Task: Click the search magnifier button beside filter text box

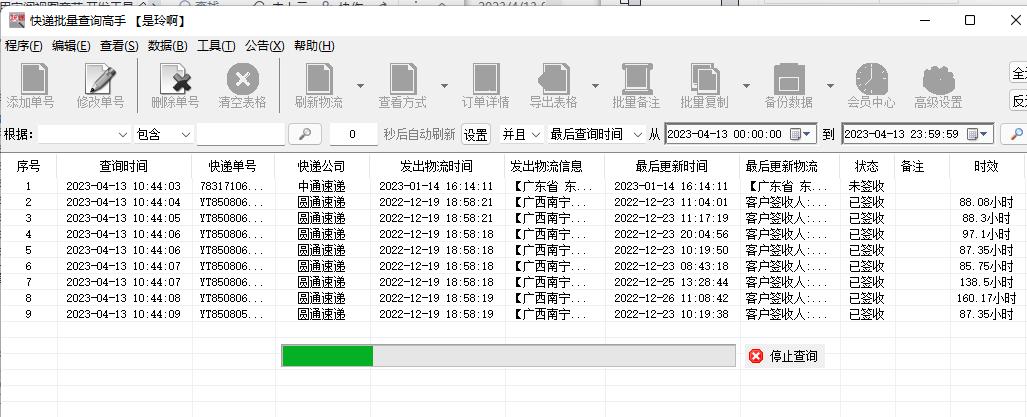Action: click(x=305, y=134)
